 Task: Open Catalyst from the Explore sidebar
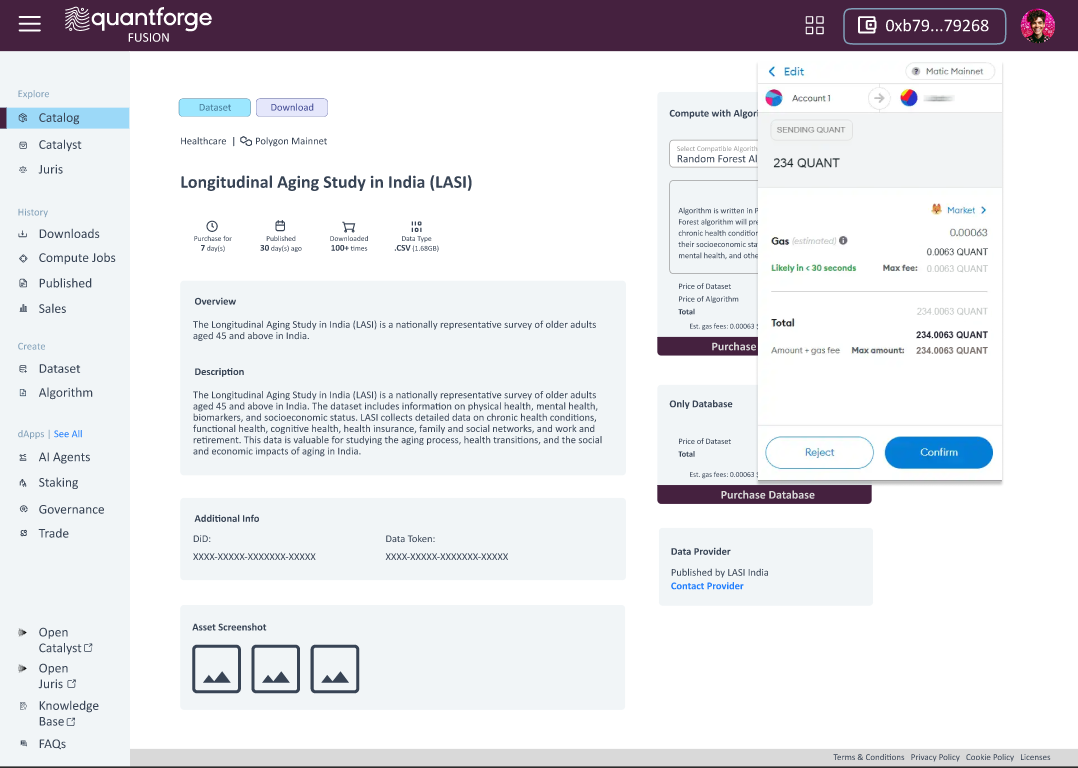point(60,144)
